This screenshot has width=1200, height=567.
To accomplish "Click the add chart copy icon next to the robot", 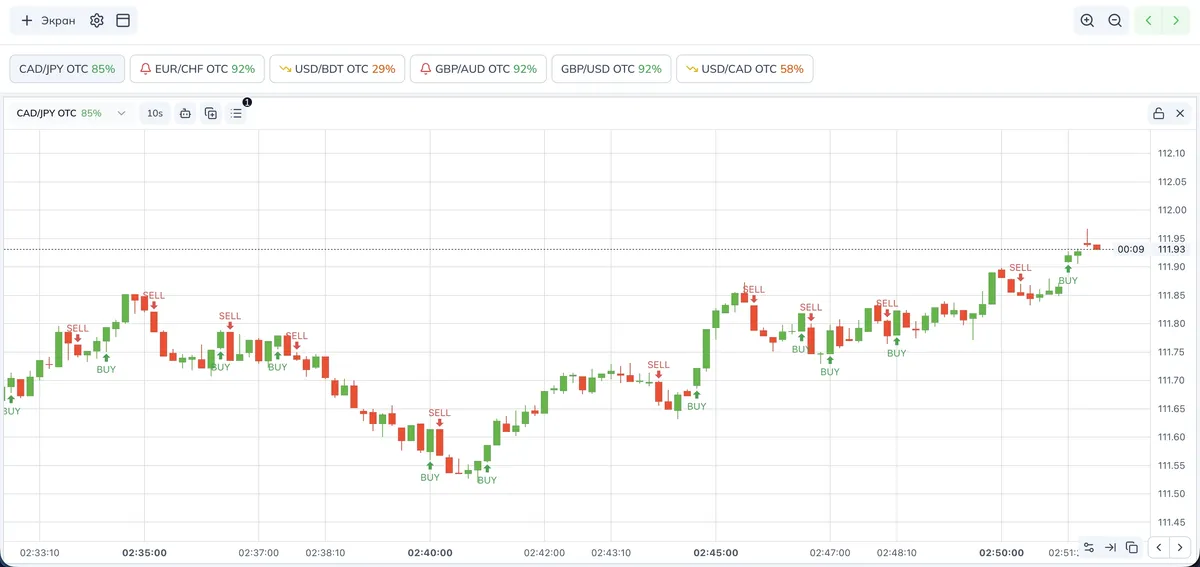I will click(211, 113).
